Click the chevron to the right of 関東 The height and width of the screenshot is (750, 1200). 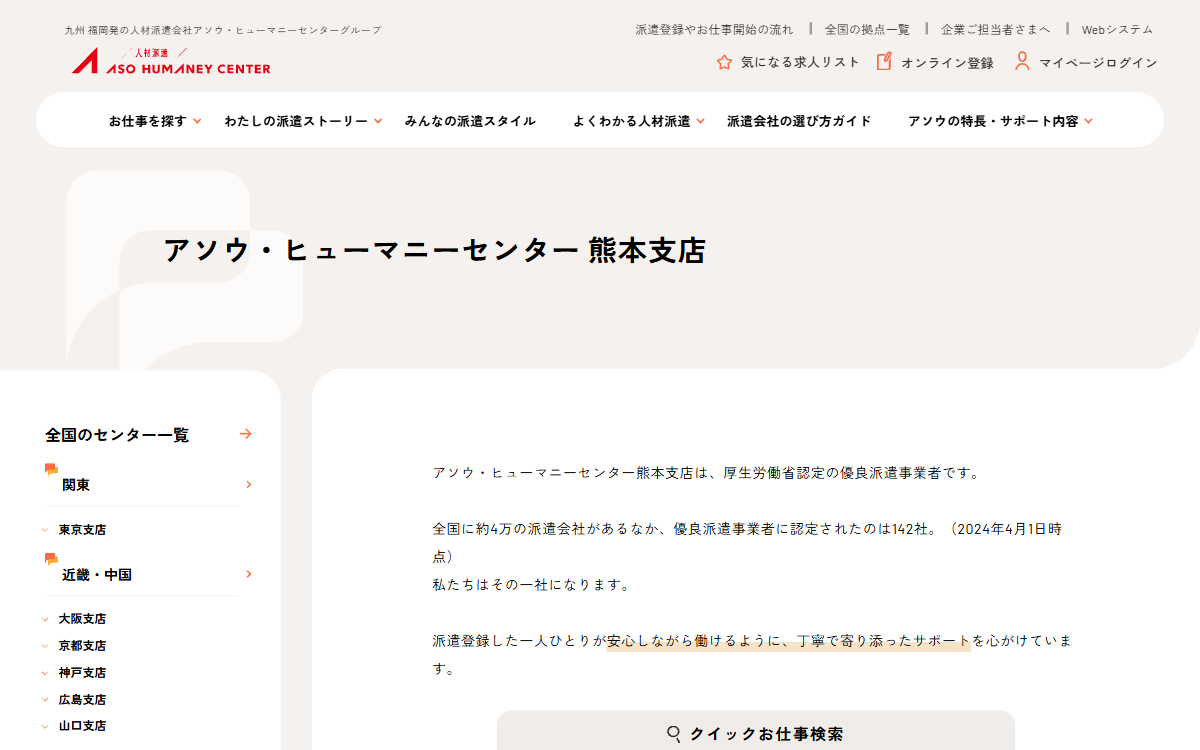click(x=248, y=485)
